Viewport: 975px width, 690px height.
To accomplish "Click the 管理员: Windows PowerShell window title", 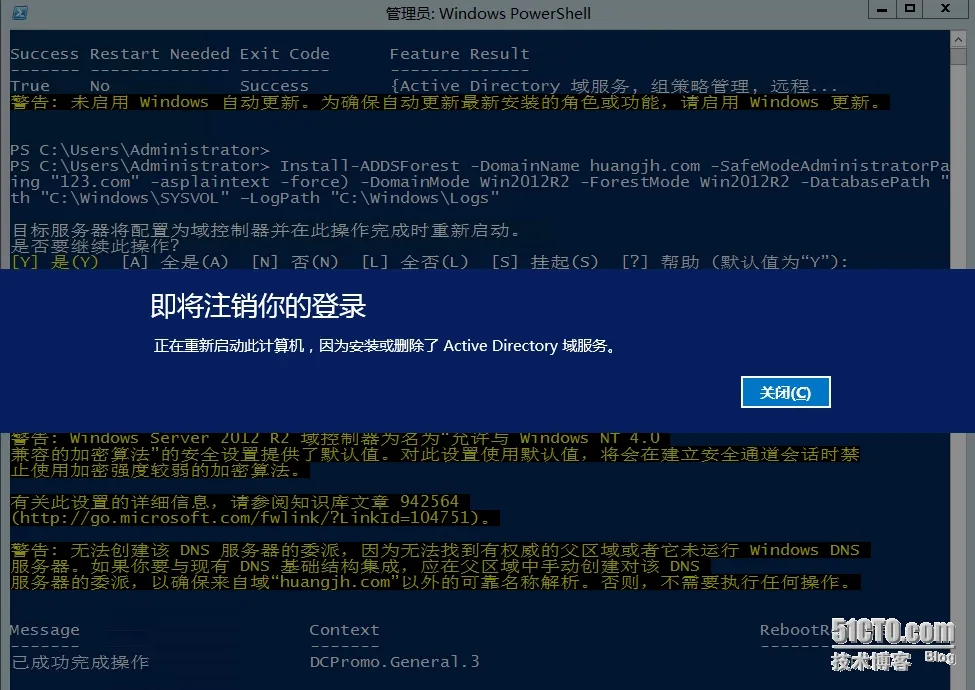I will (x=488, y=13).
